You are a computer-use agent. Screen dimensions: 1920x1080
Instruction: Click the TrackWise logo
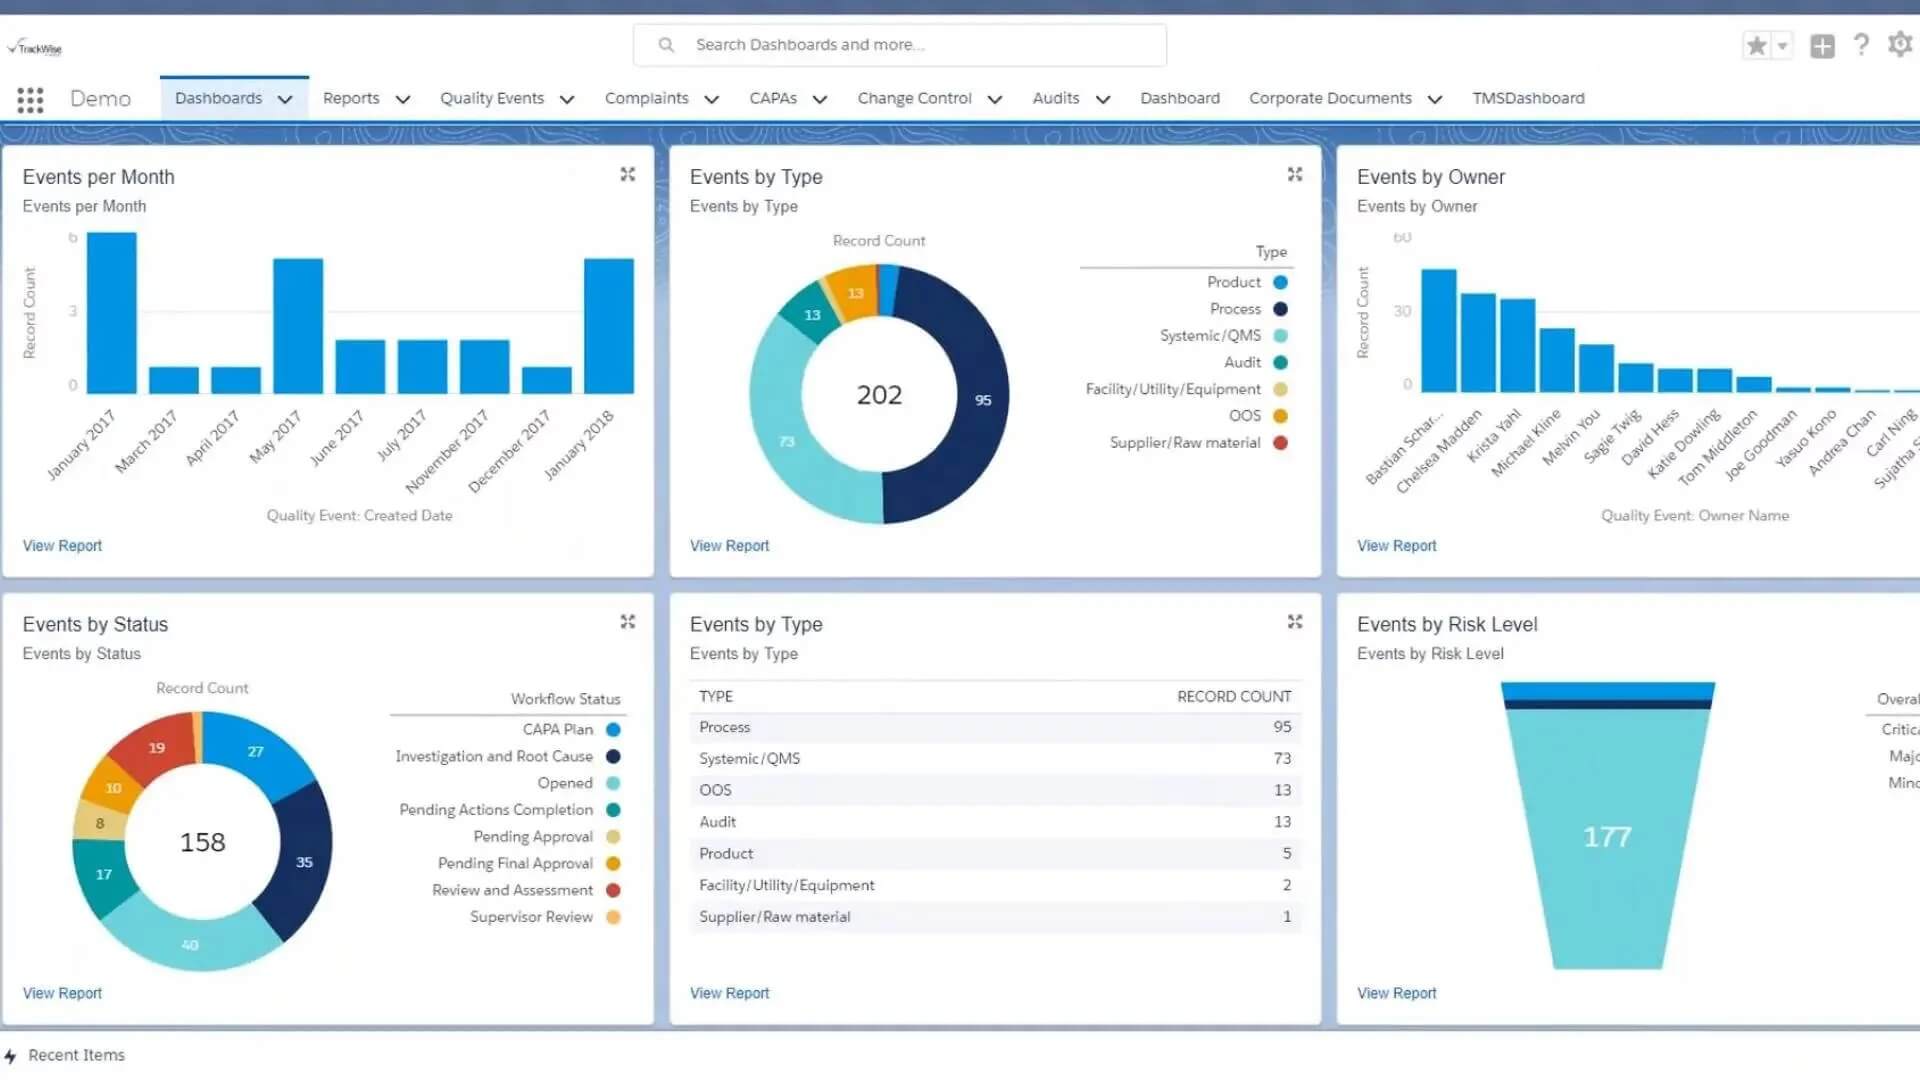tap(35, 46)
